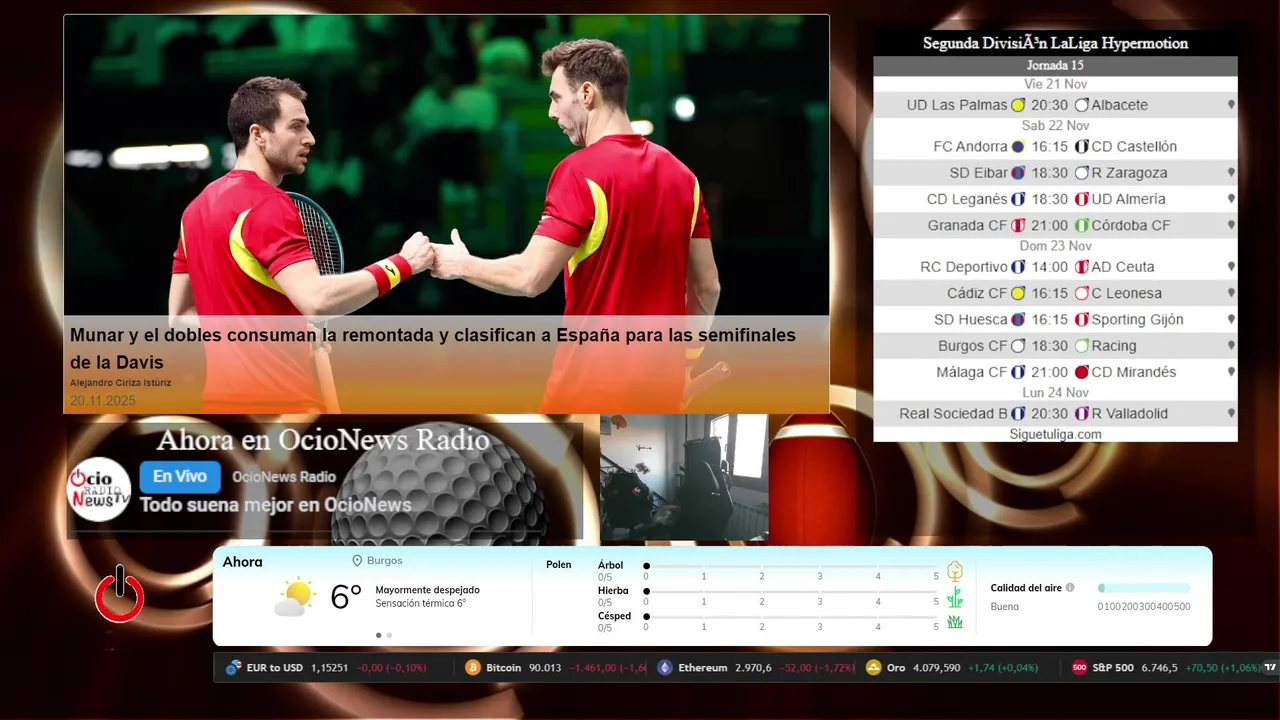Click location pin on SD Eibar row
1280x720 pixels.
(x=1231, y=173)
